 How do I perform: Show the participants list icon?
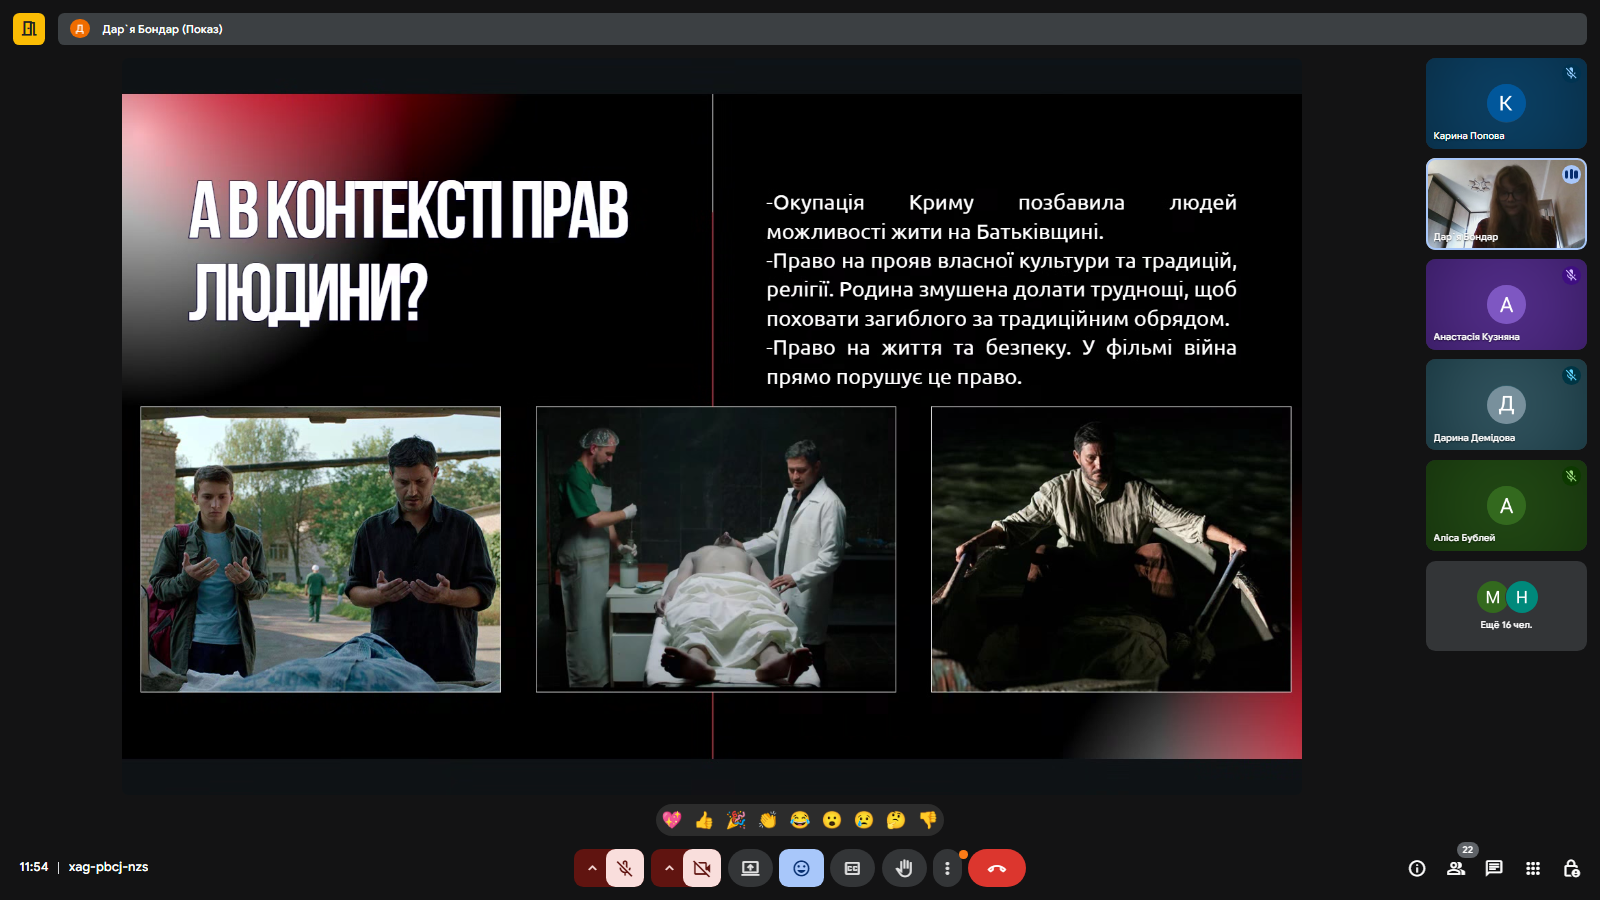pos(1456,868)
